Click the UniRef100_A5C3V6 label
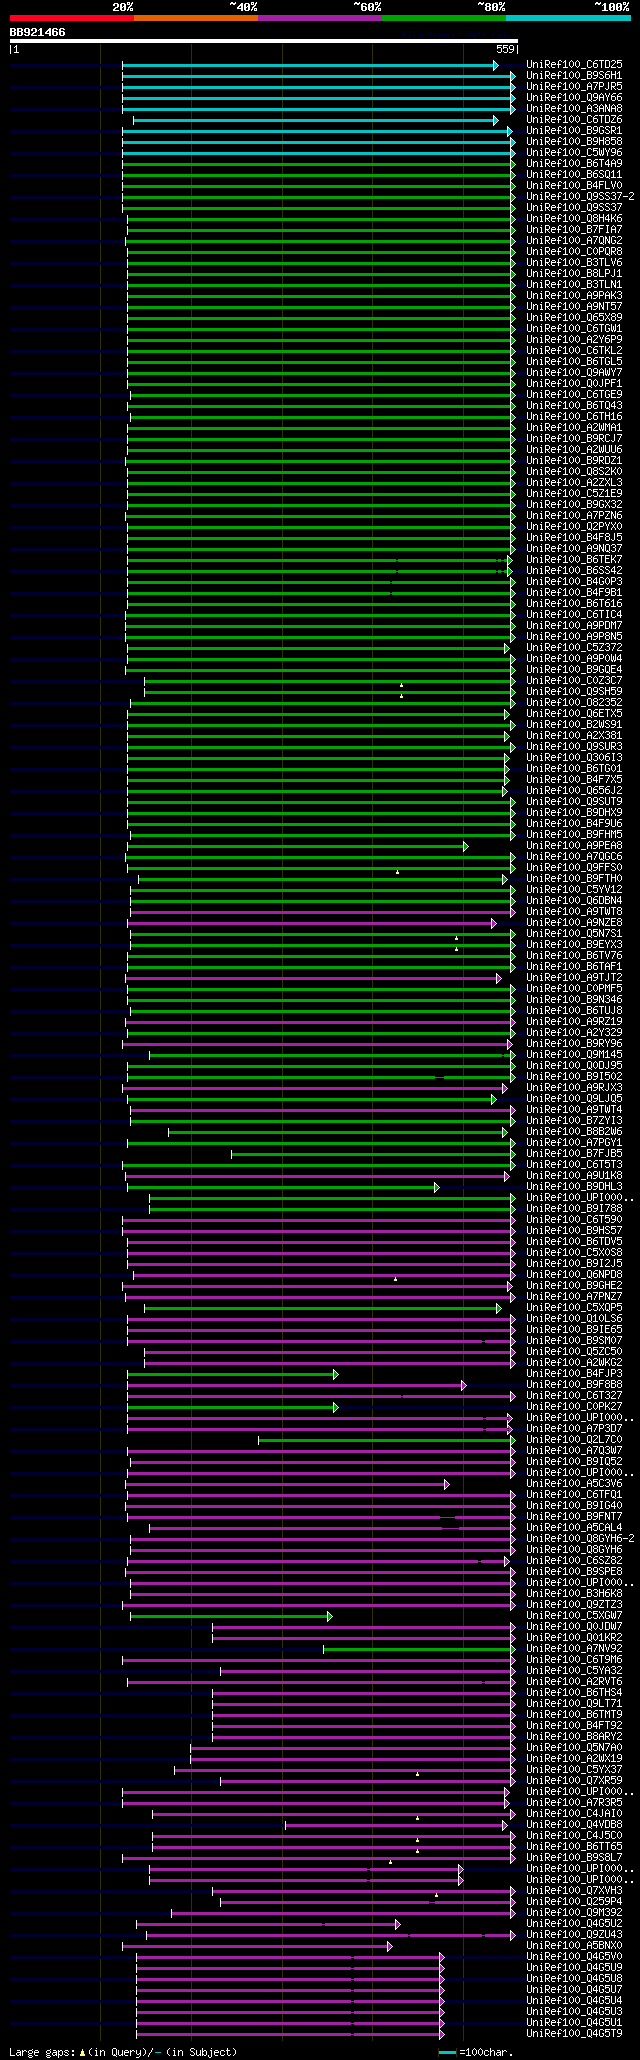This screenshot has width=640, height=2060. 574,1484
